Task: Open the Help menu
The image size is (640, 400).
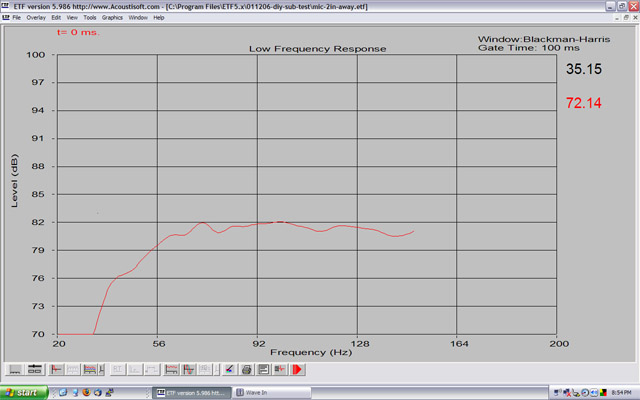Action: pyautogui.click(x=158, y=18)
